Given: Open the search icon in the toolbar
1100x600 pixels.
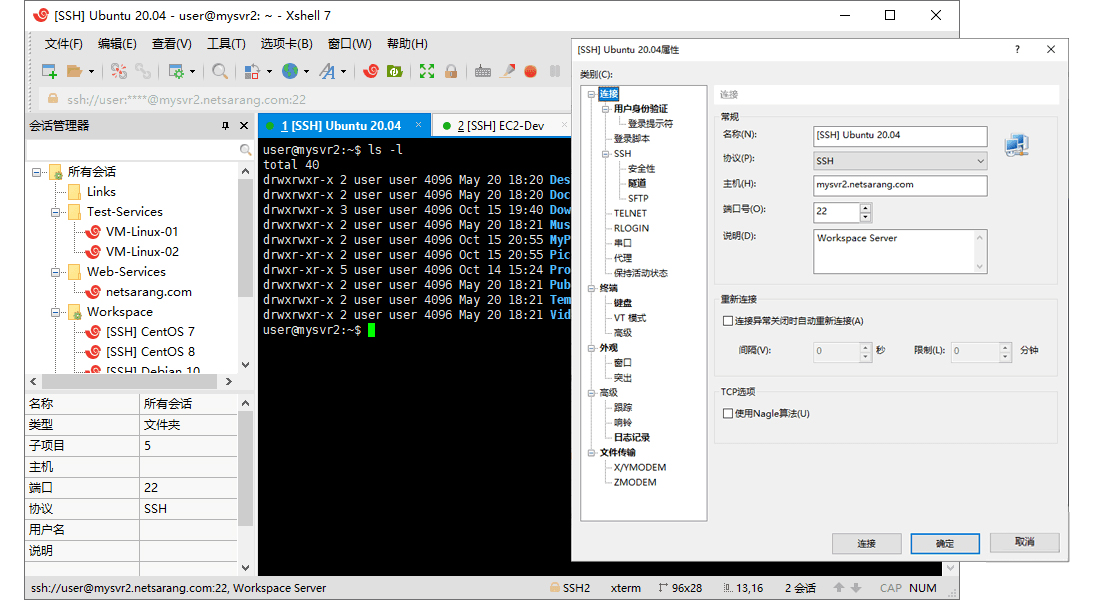Looking at the screenshot, I should pyautogui.click(x=220, y=71).
